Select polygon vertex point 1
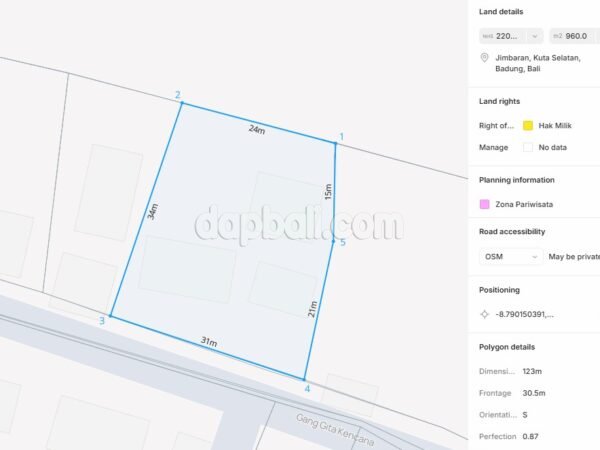600x450 pixels. [x=335, y=143]
